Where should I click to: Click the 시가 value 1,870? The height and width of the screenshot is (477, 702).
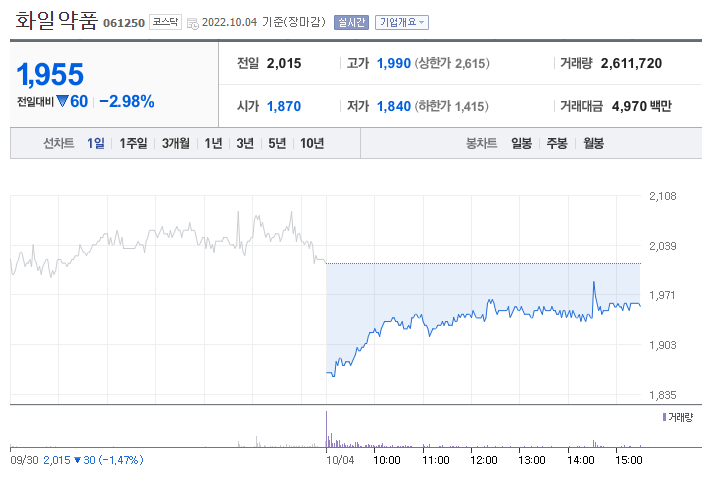284,107
